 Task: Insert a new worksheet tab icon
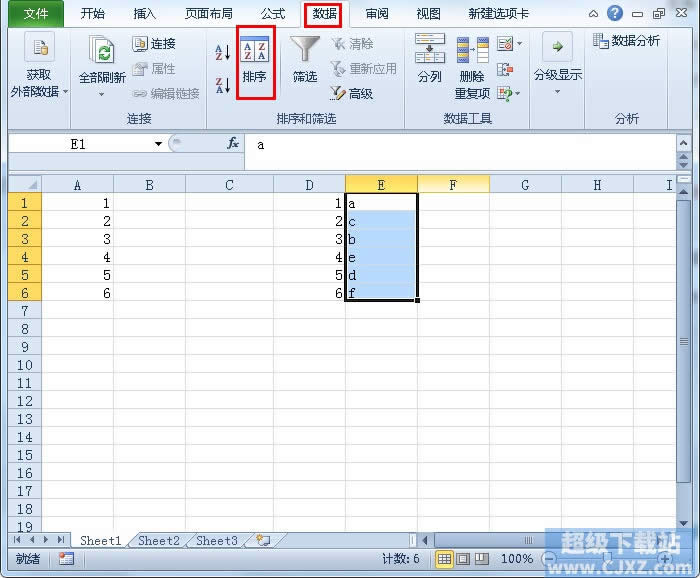click(263, 540)
